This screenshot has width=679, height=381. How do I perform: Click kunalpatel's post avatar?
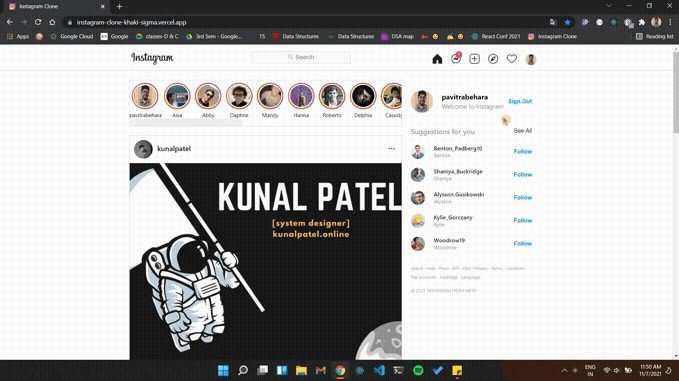coord(143,149)
